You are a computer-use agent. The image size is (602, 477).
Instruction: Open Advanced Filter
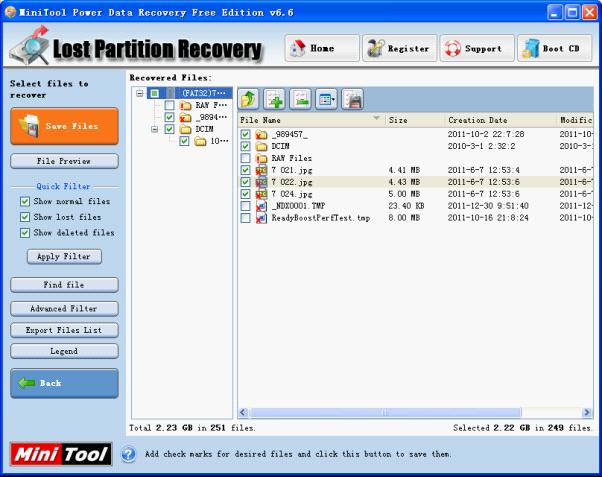[64, 308]
